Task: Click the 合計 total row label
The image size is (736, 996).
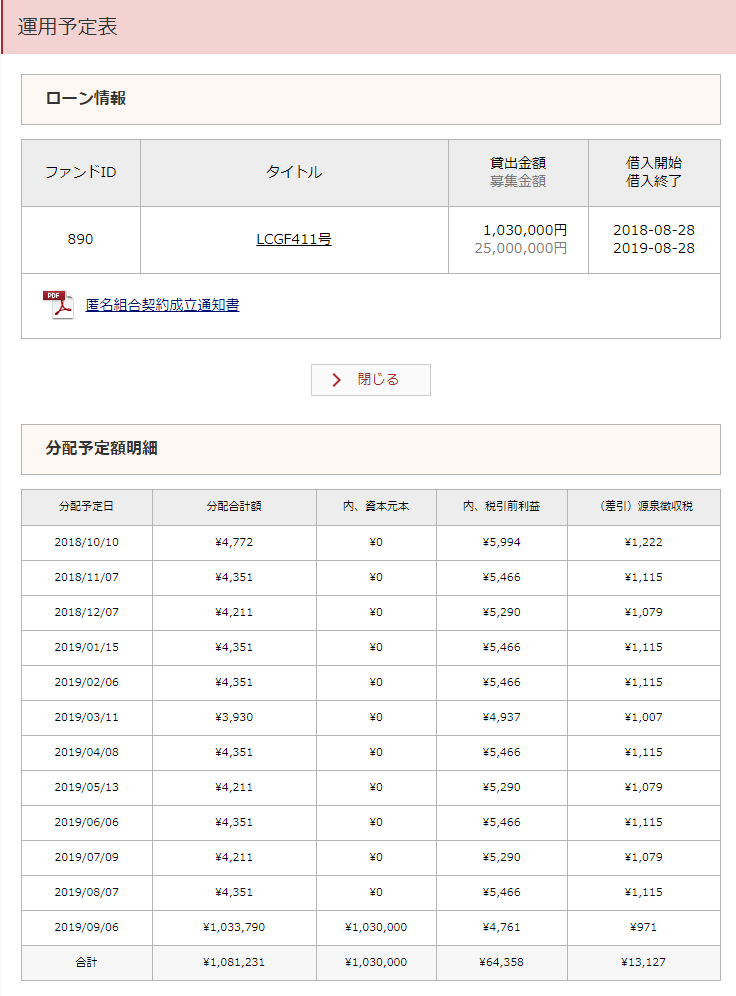Action: [x=86, y=962]
